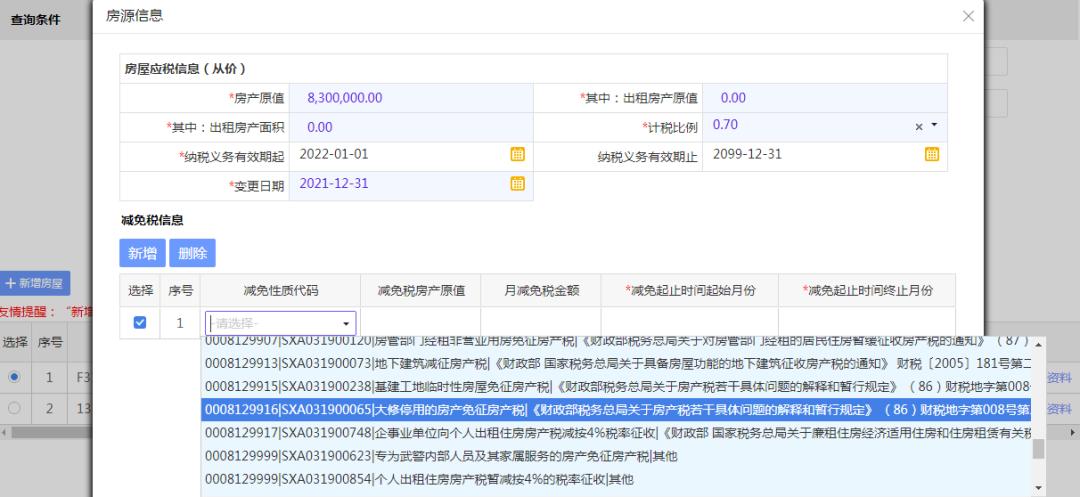The height and width of the screenshot is (497, 1080).
Task: Click the dropdown list vertical scrollbar thumb
Action: [x=1038, y=448]
